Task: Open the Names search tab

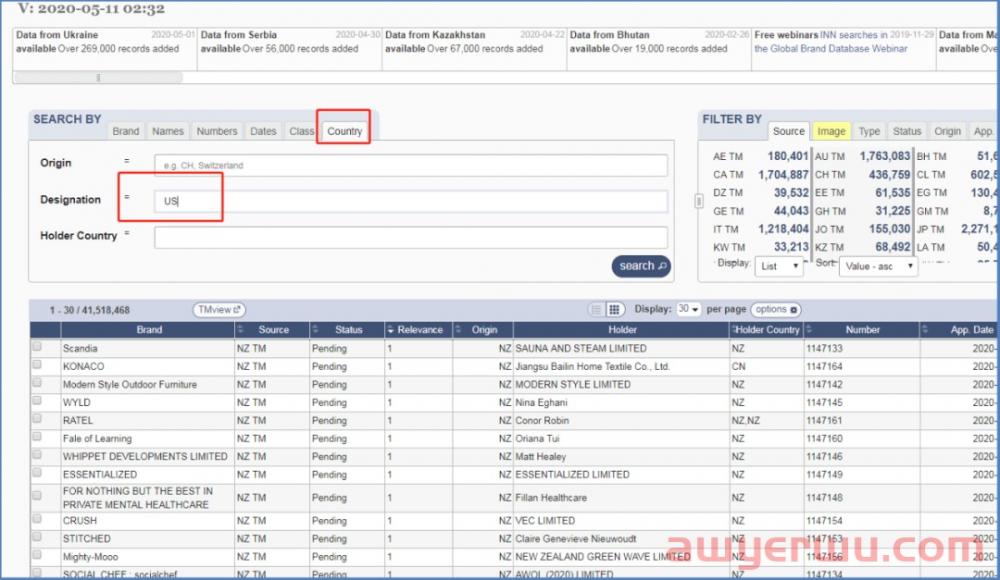Action: tap(168, 131)
